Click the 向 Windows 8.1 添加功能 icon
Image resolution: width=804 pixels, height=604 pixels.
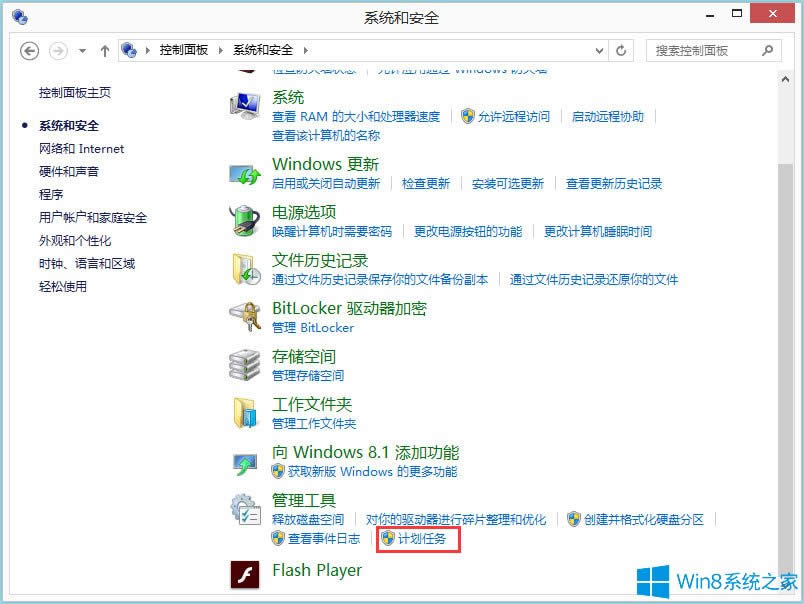pos(245,460)
